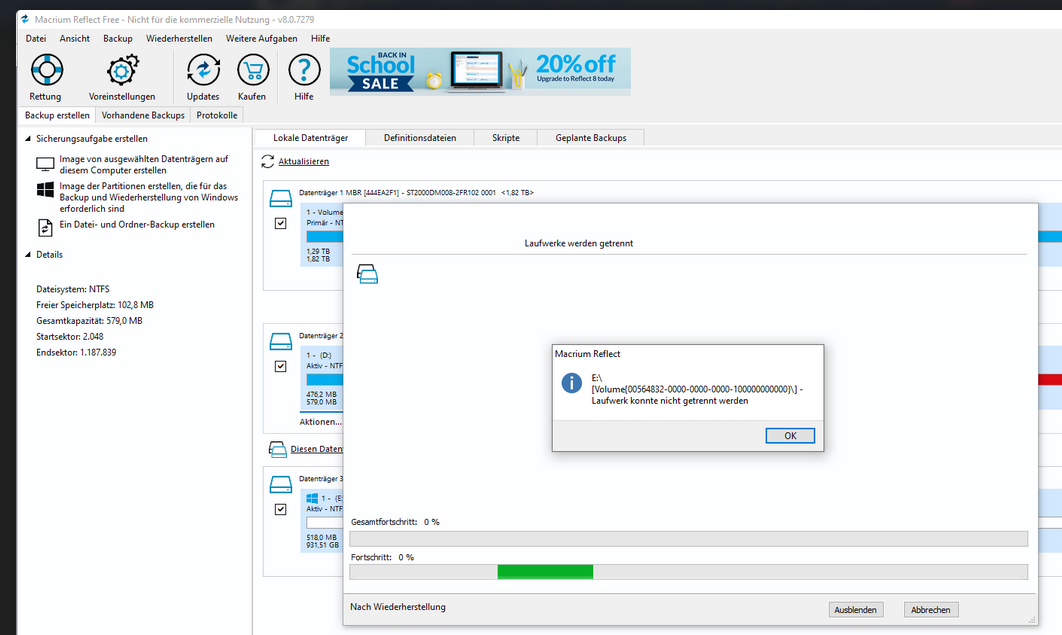Screen dimensions: 1062x635
Task: Click the Datenträger 3 disk icon
Action: coord(280,484)
